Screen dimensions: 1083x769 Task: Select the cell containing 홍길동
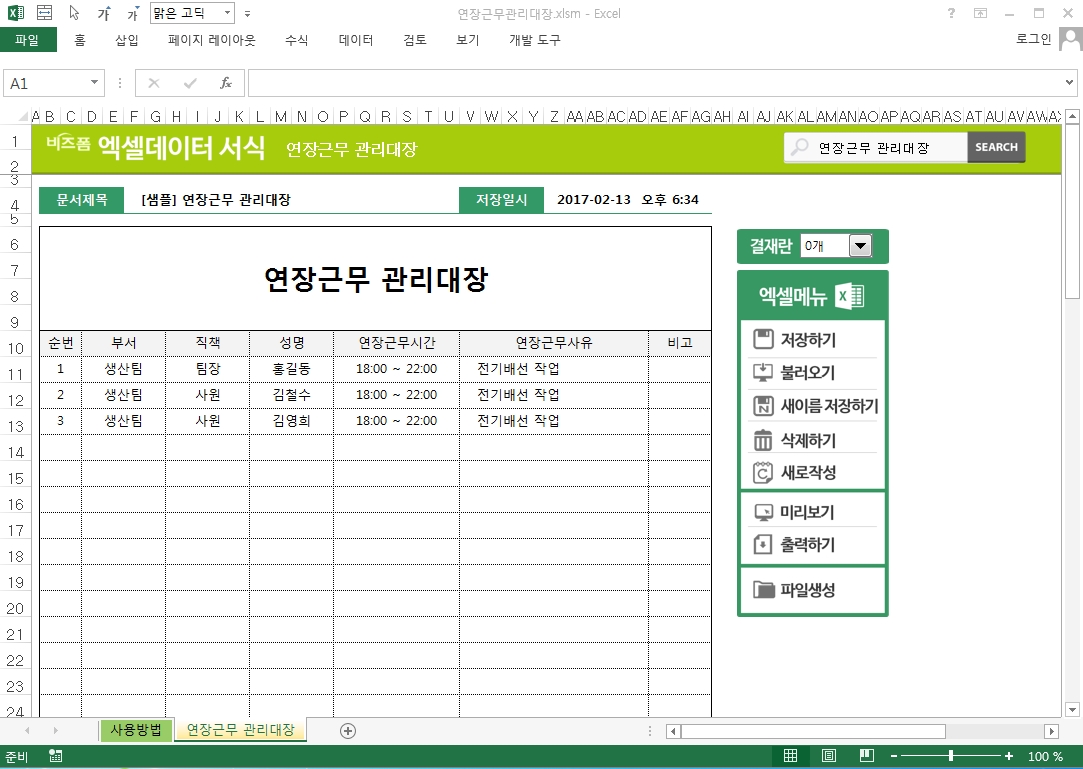click(291, 369)
